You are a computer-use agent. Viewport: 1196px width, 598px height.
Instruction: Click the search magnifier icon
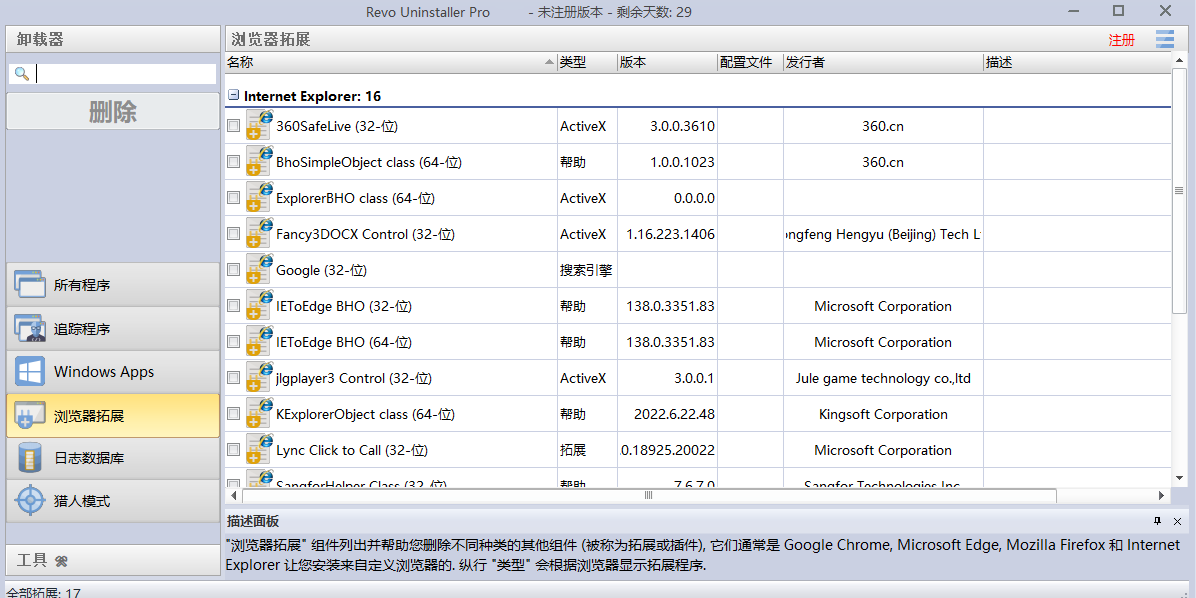21,74
